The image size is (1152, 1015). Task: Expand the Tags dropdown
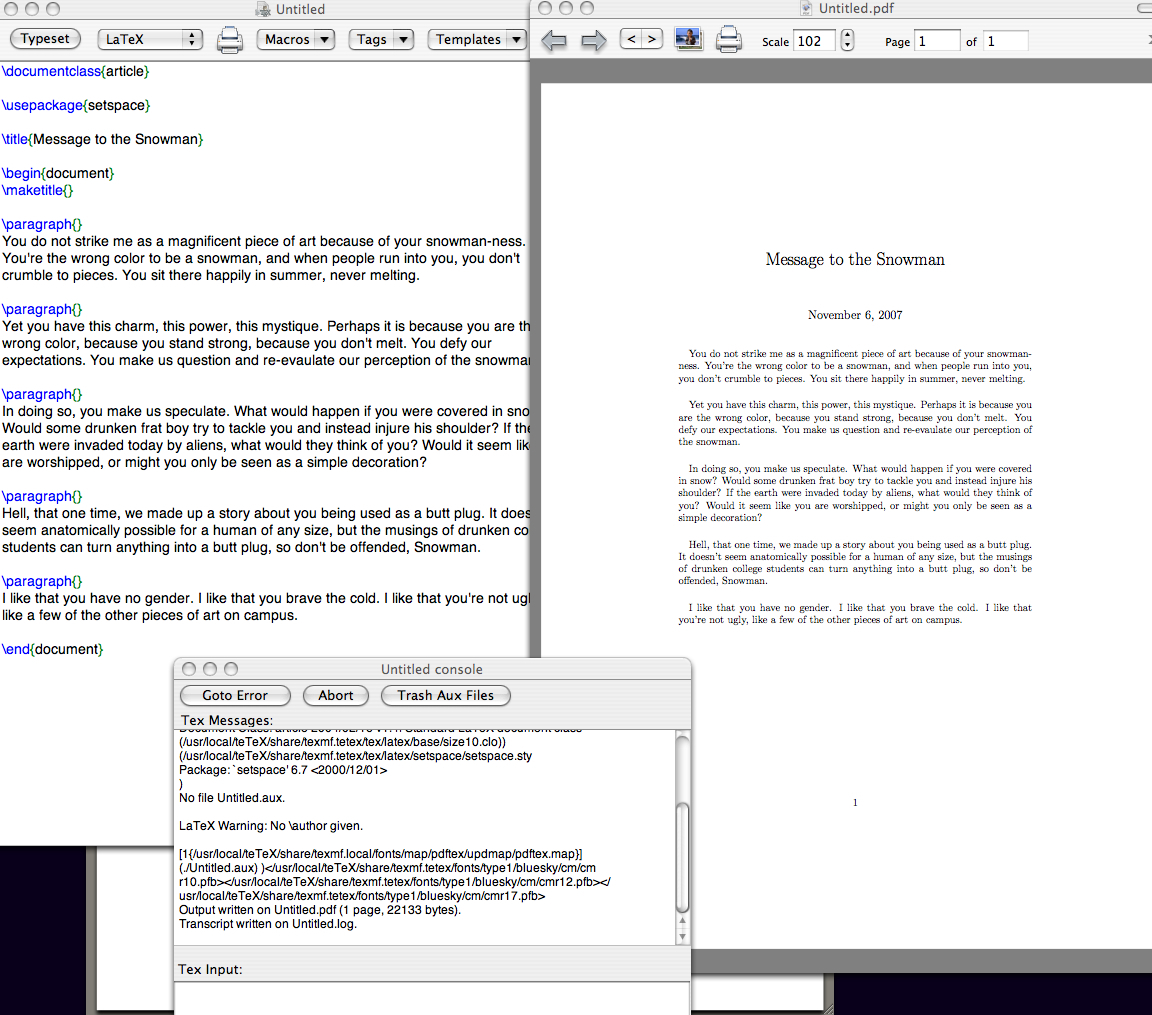pos(381,39)
